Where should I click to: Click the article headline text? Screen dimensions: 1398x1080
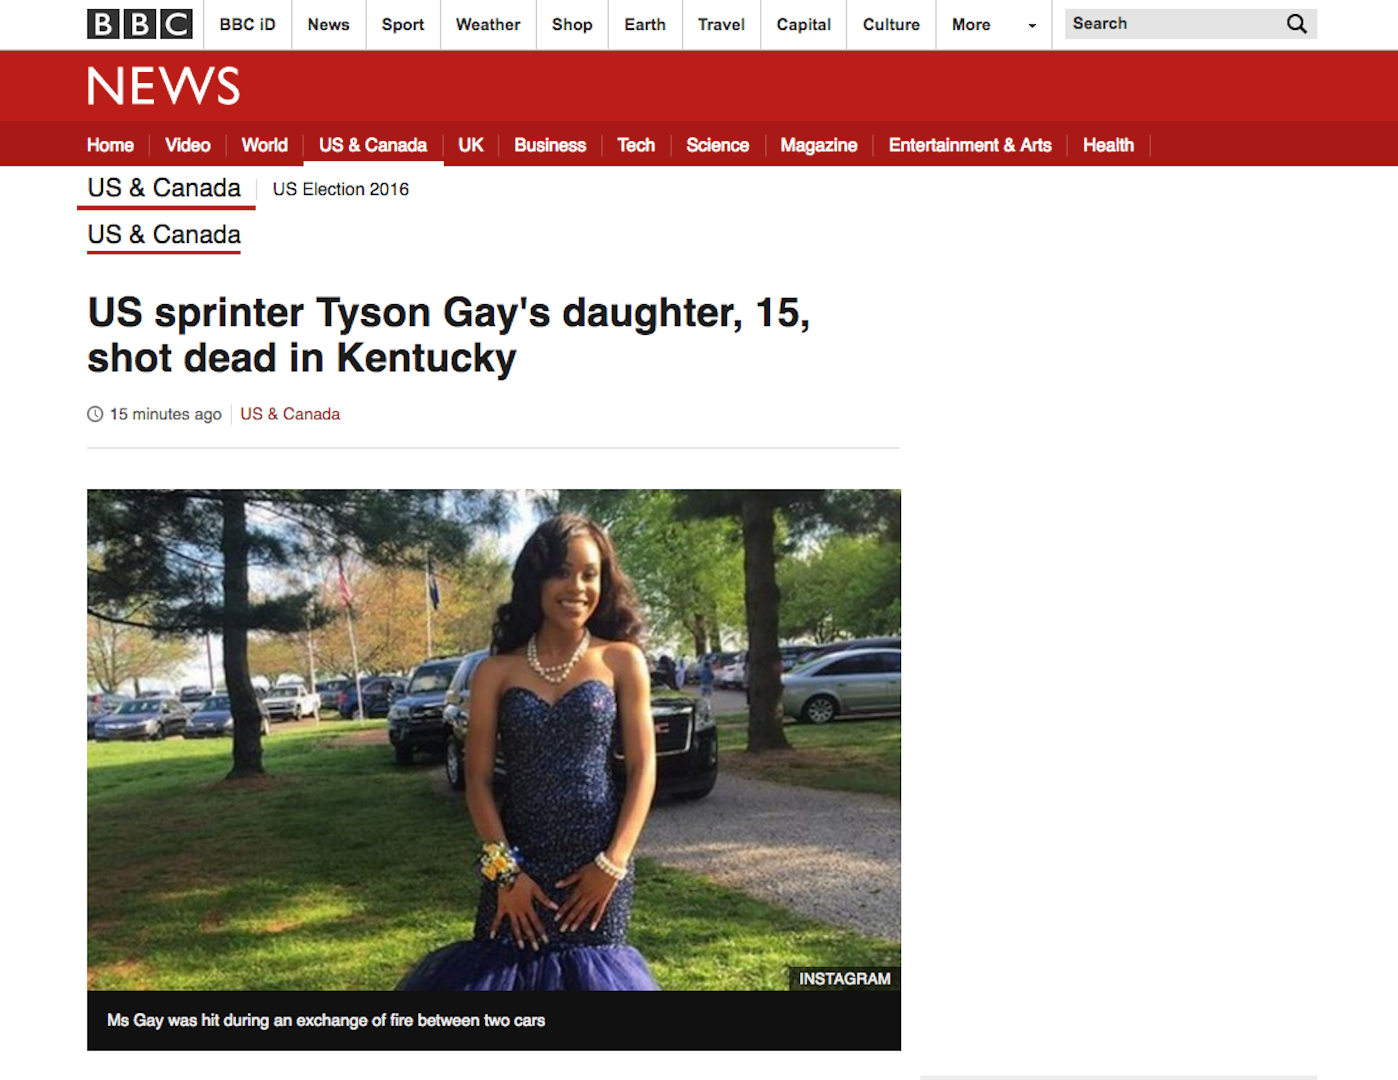tap(448, 335)
